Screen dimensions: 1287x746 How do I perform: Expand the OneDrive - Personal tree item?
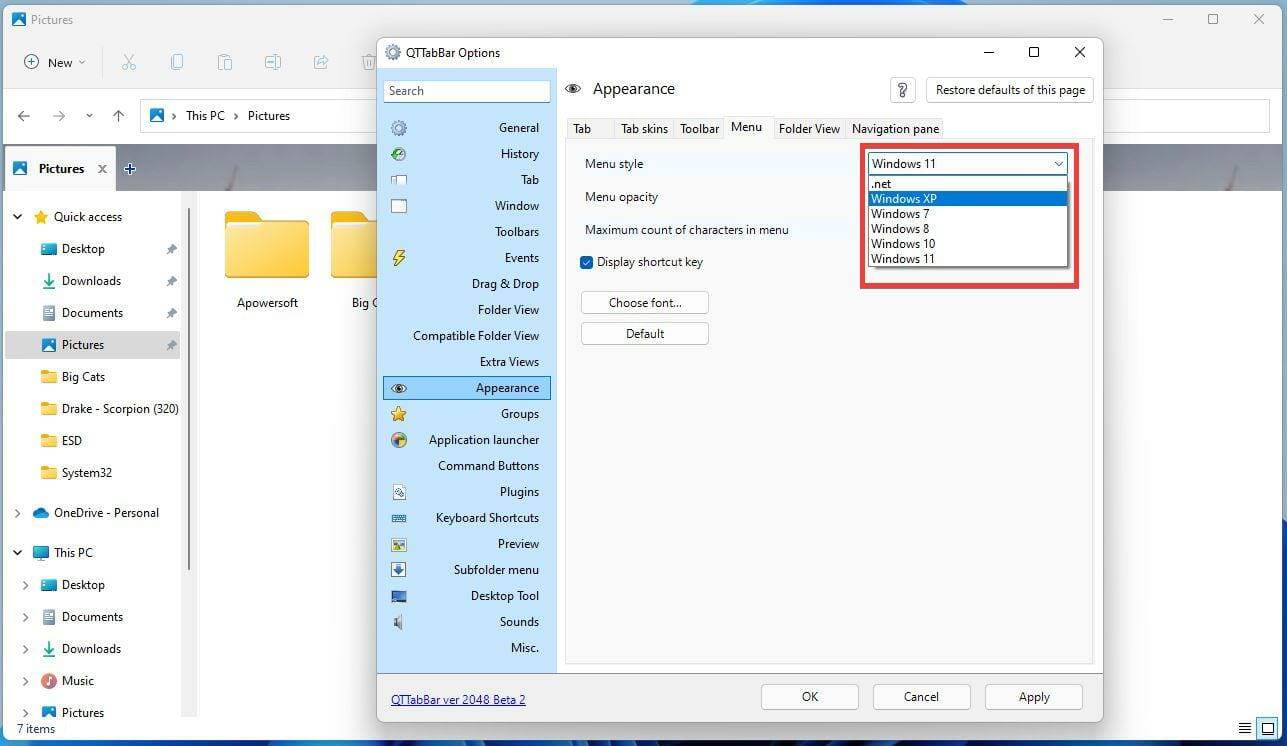[x=17, y=512]
